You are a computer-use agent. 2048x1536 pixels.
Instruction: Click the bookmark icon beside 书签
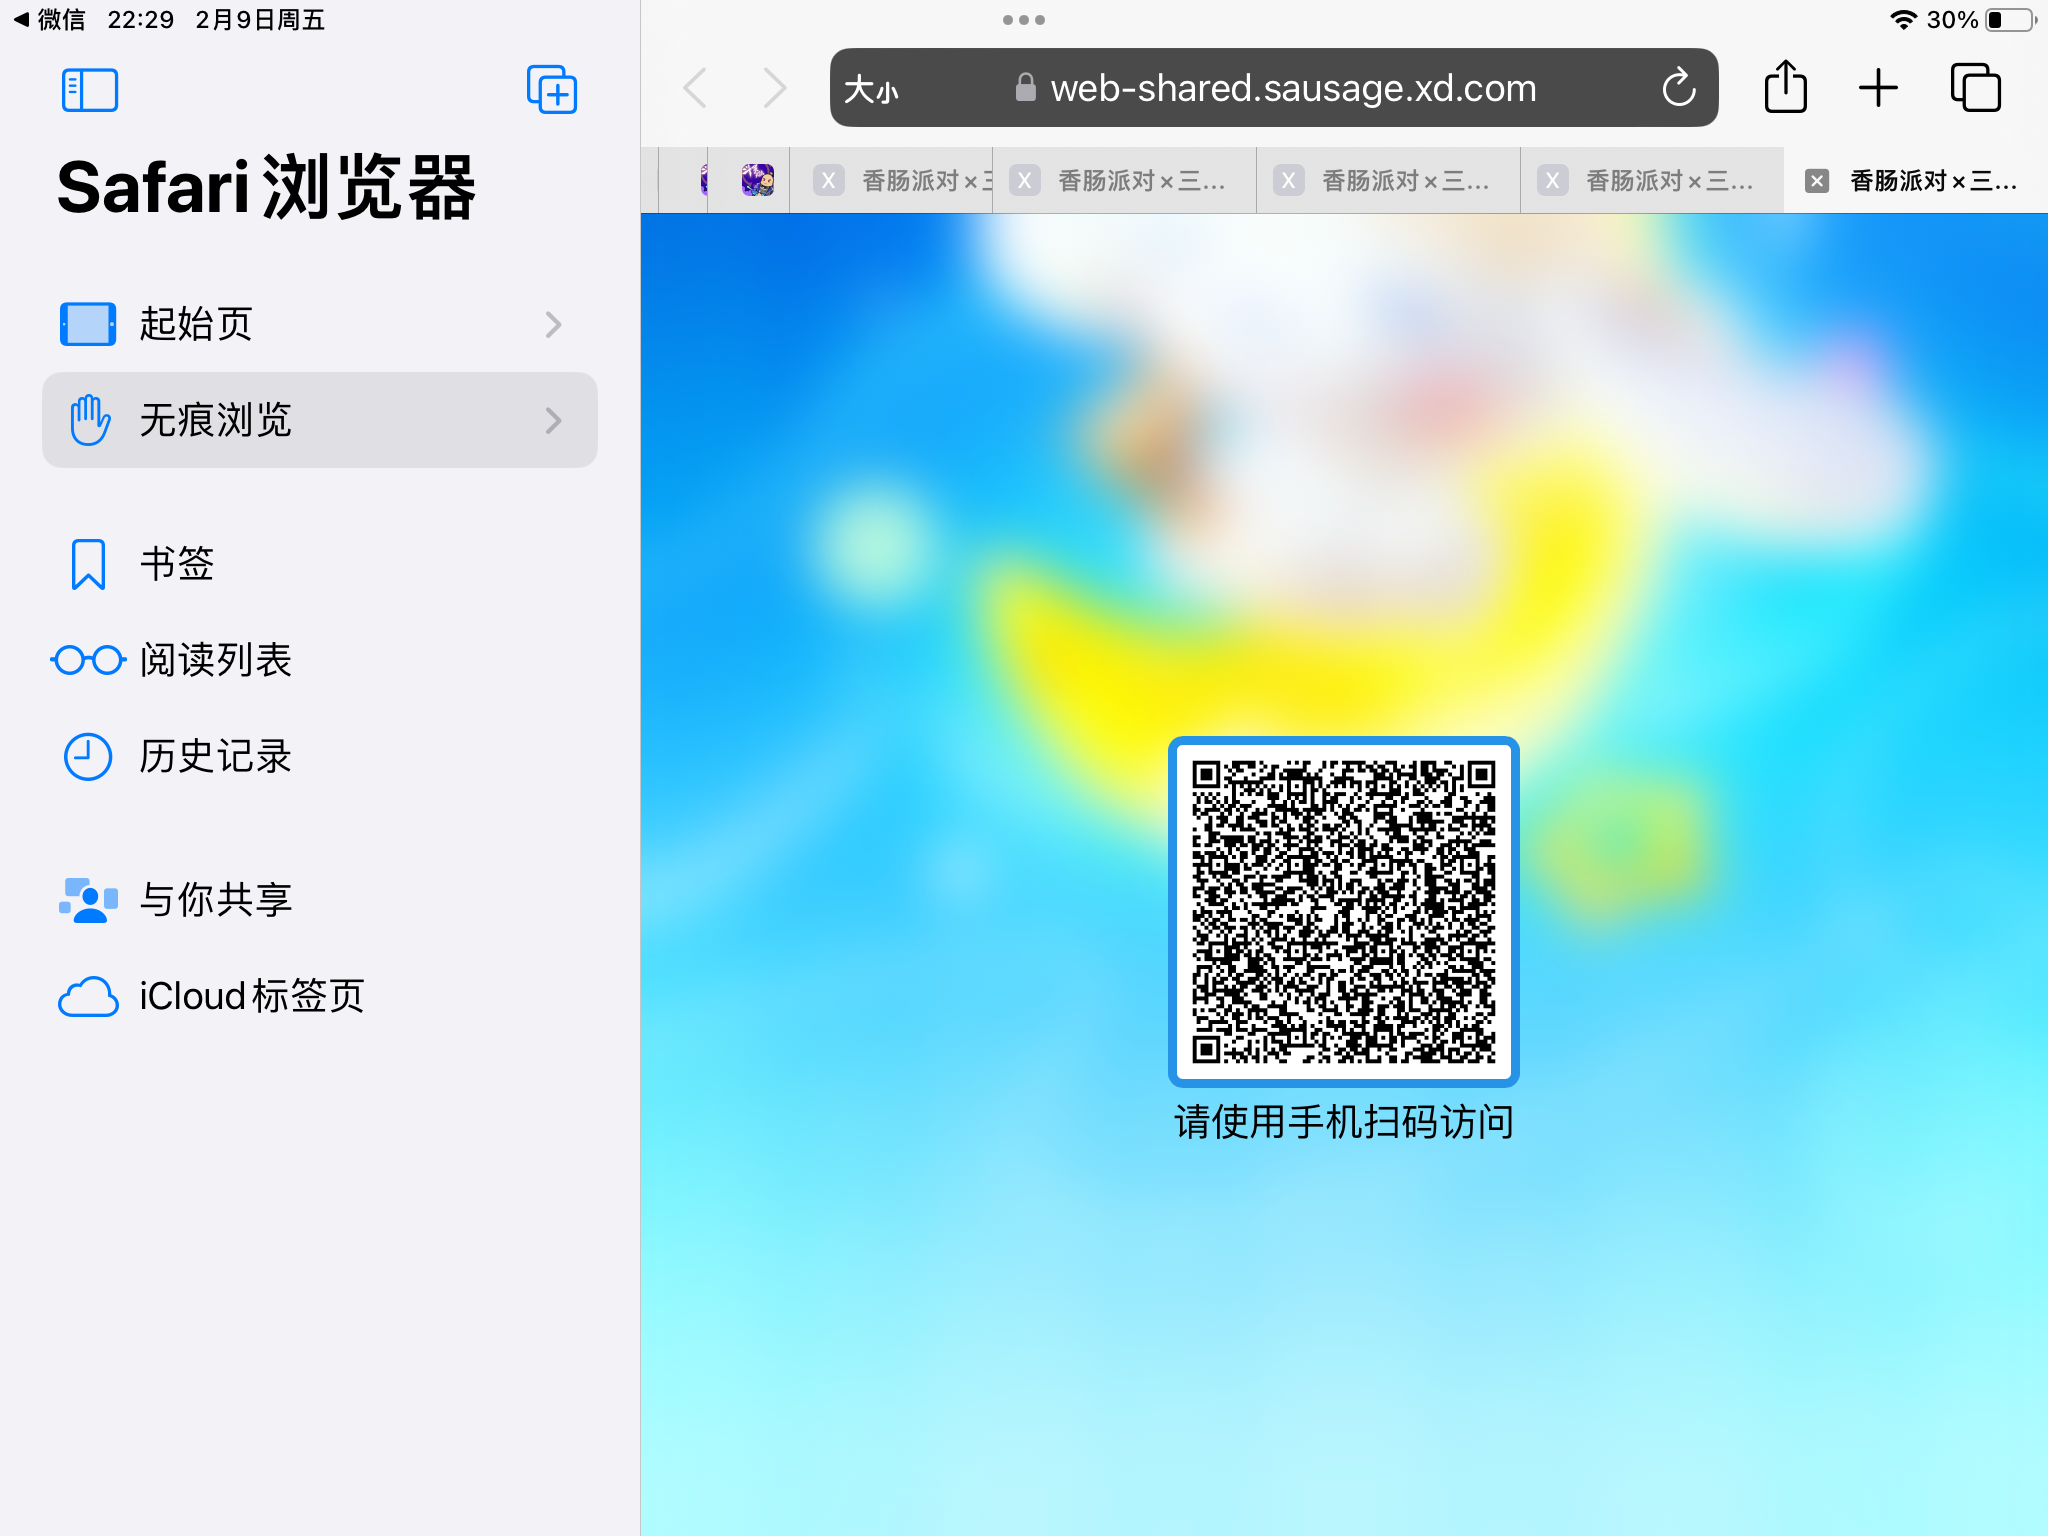[x=88, y=564]
